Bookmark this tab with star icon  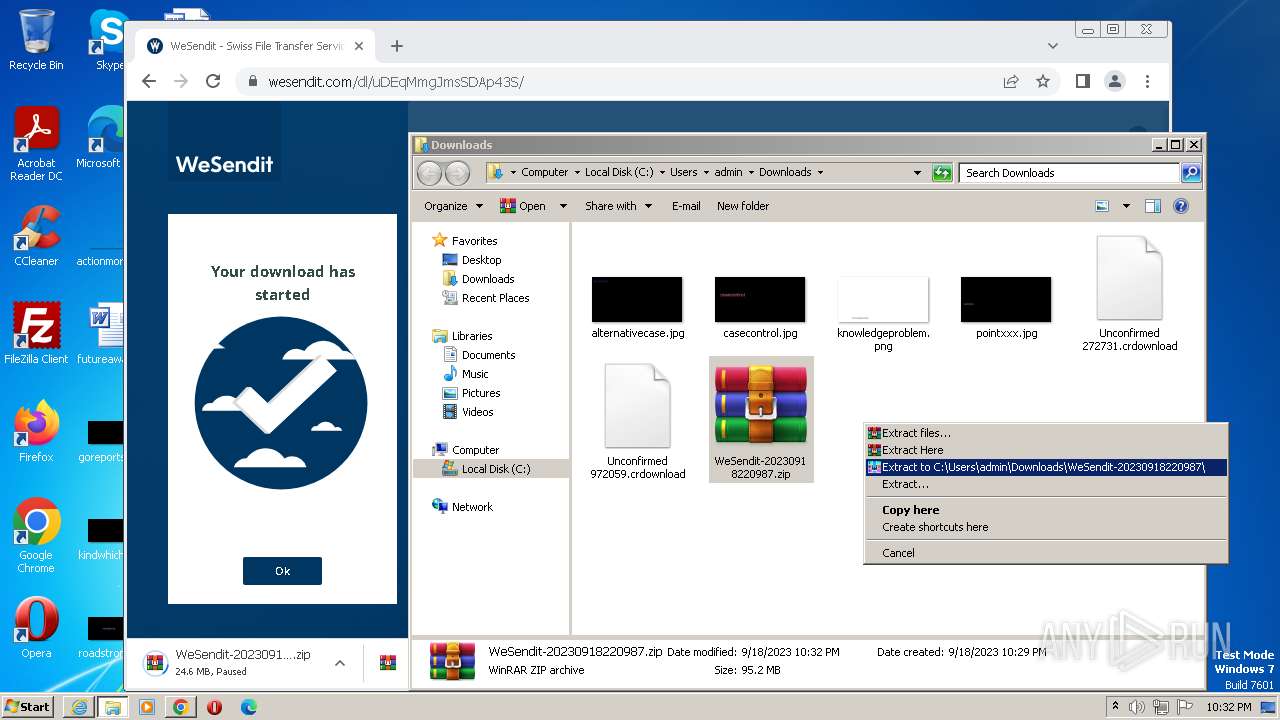click(1043, 82)
